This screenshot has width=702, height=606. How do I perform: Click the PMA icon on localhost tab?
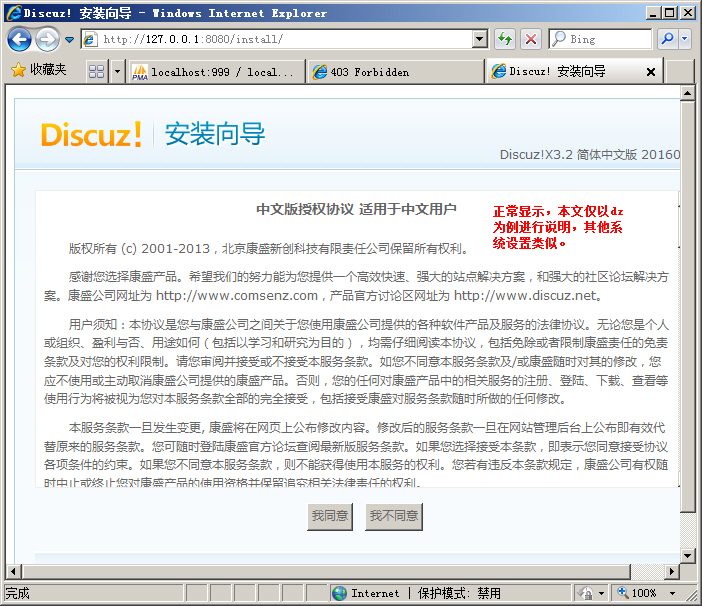tap(140, 72)
